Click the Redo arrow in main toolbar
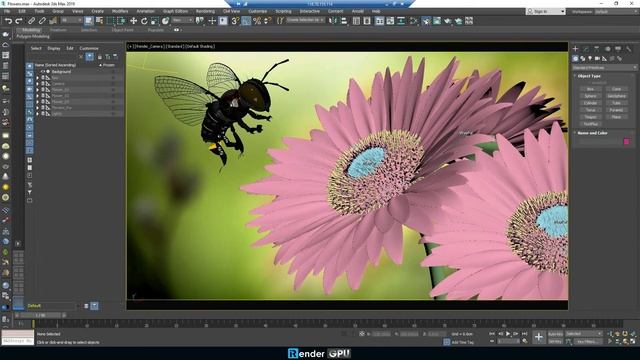 click(x=19, y=21)
